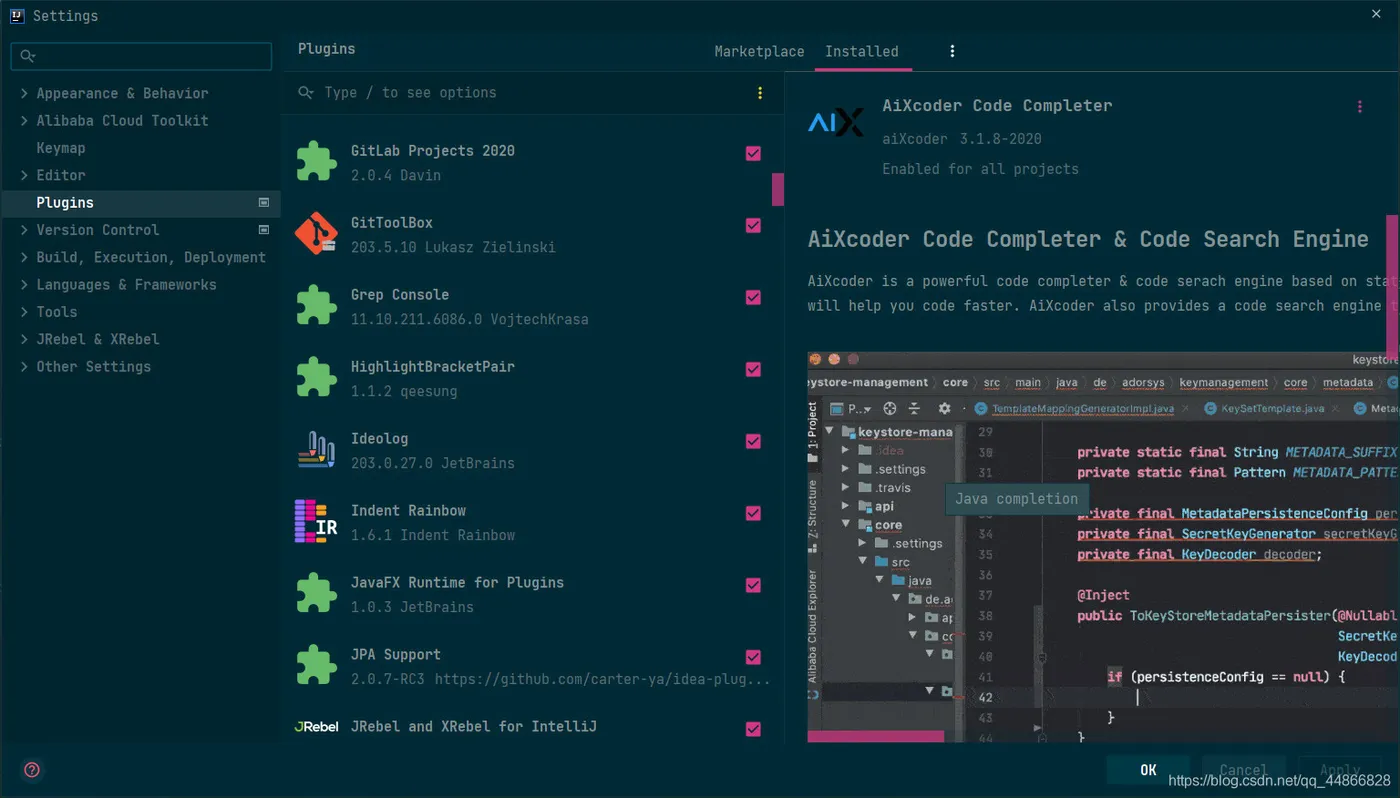Screen dimensions: 1400x798
Task: Click the Cancel button
Action: tap(1243, 770)
